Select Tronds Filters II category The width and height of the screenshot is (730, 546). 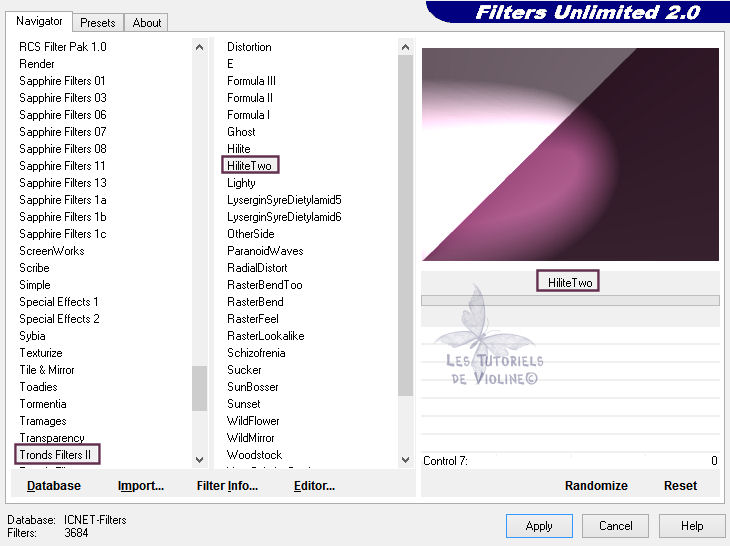pos(59,455)
